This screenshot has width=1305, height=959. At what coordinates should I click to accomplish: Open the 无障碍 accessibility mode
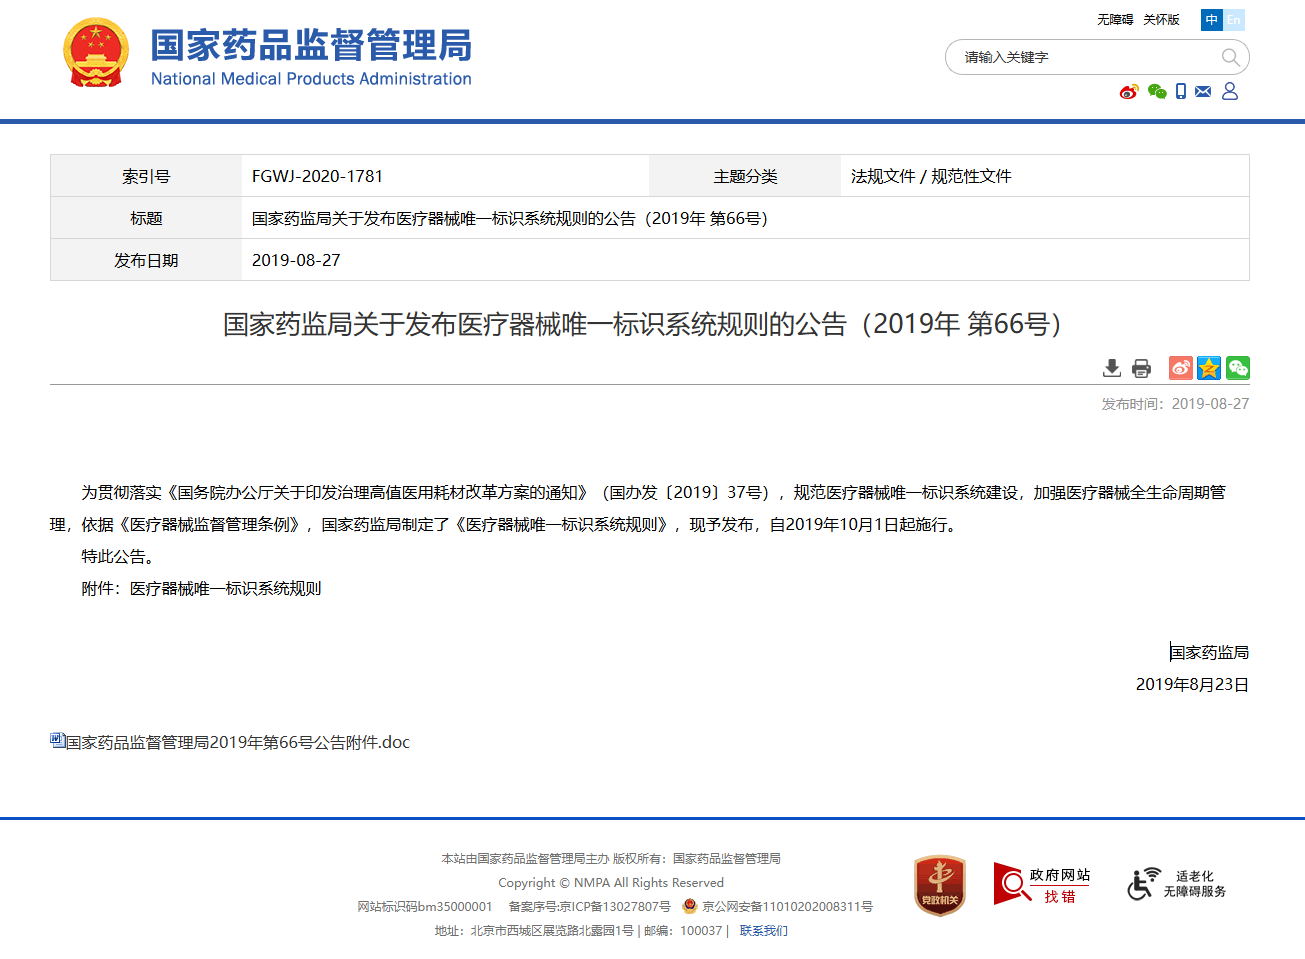point(1115,20)
